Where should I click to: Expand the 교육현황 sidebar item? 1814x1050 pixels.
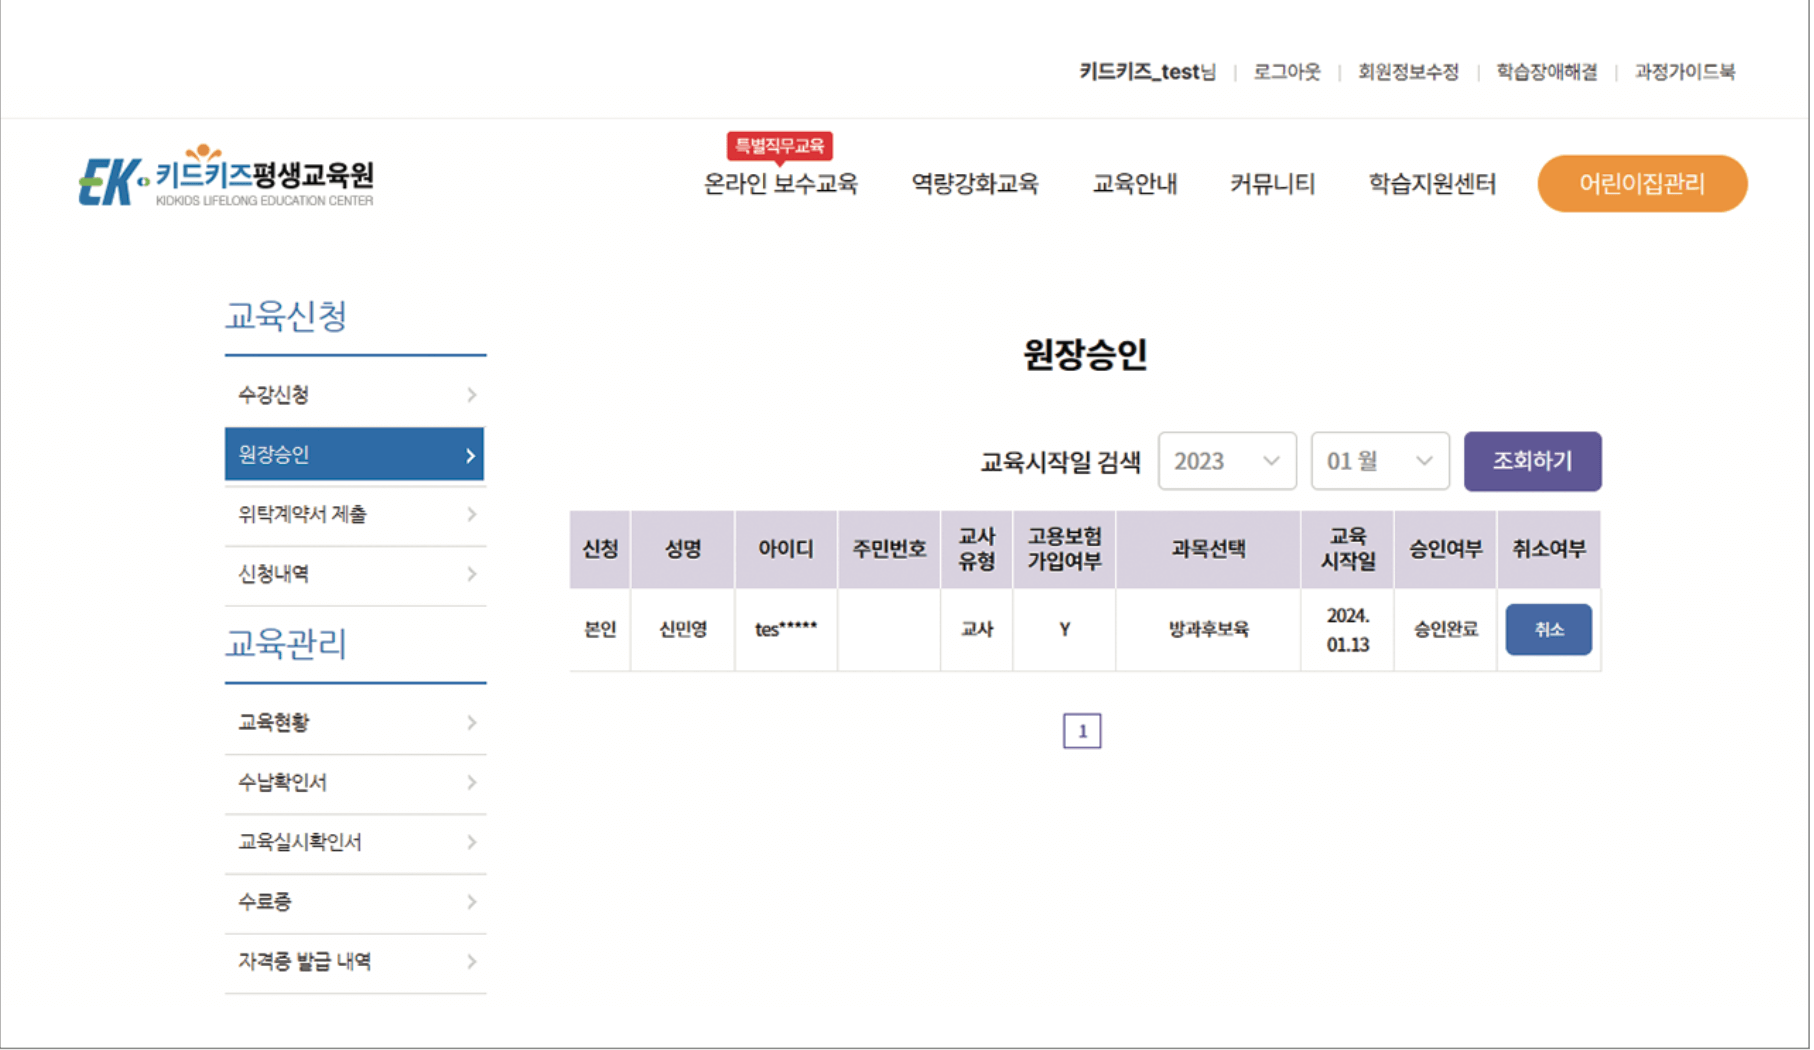click(x=355, y=722)
